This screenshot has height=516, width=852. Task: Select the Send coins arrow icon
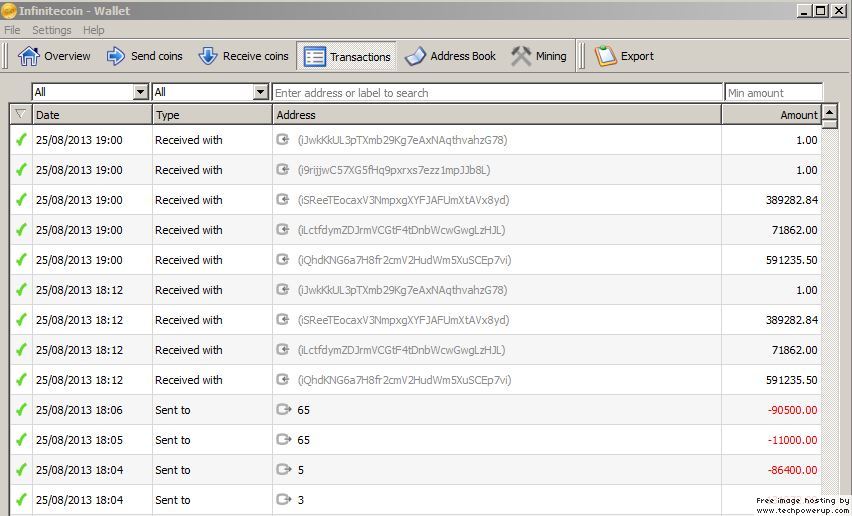tap(115, 56)
